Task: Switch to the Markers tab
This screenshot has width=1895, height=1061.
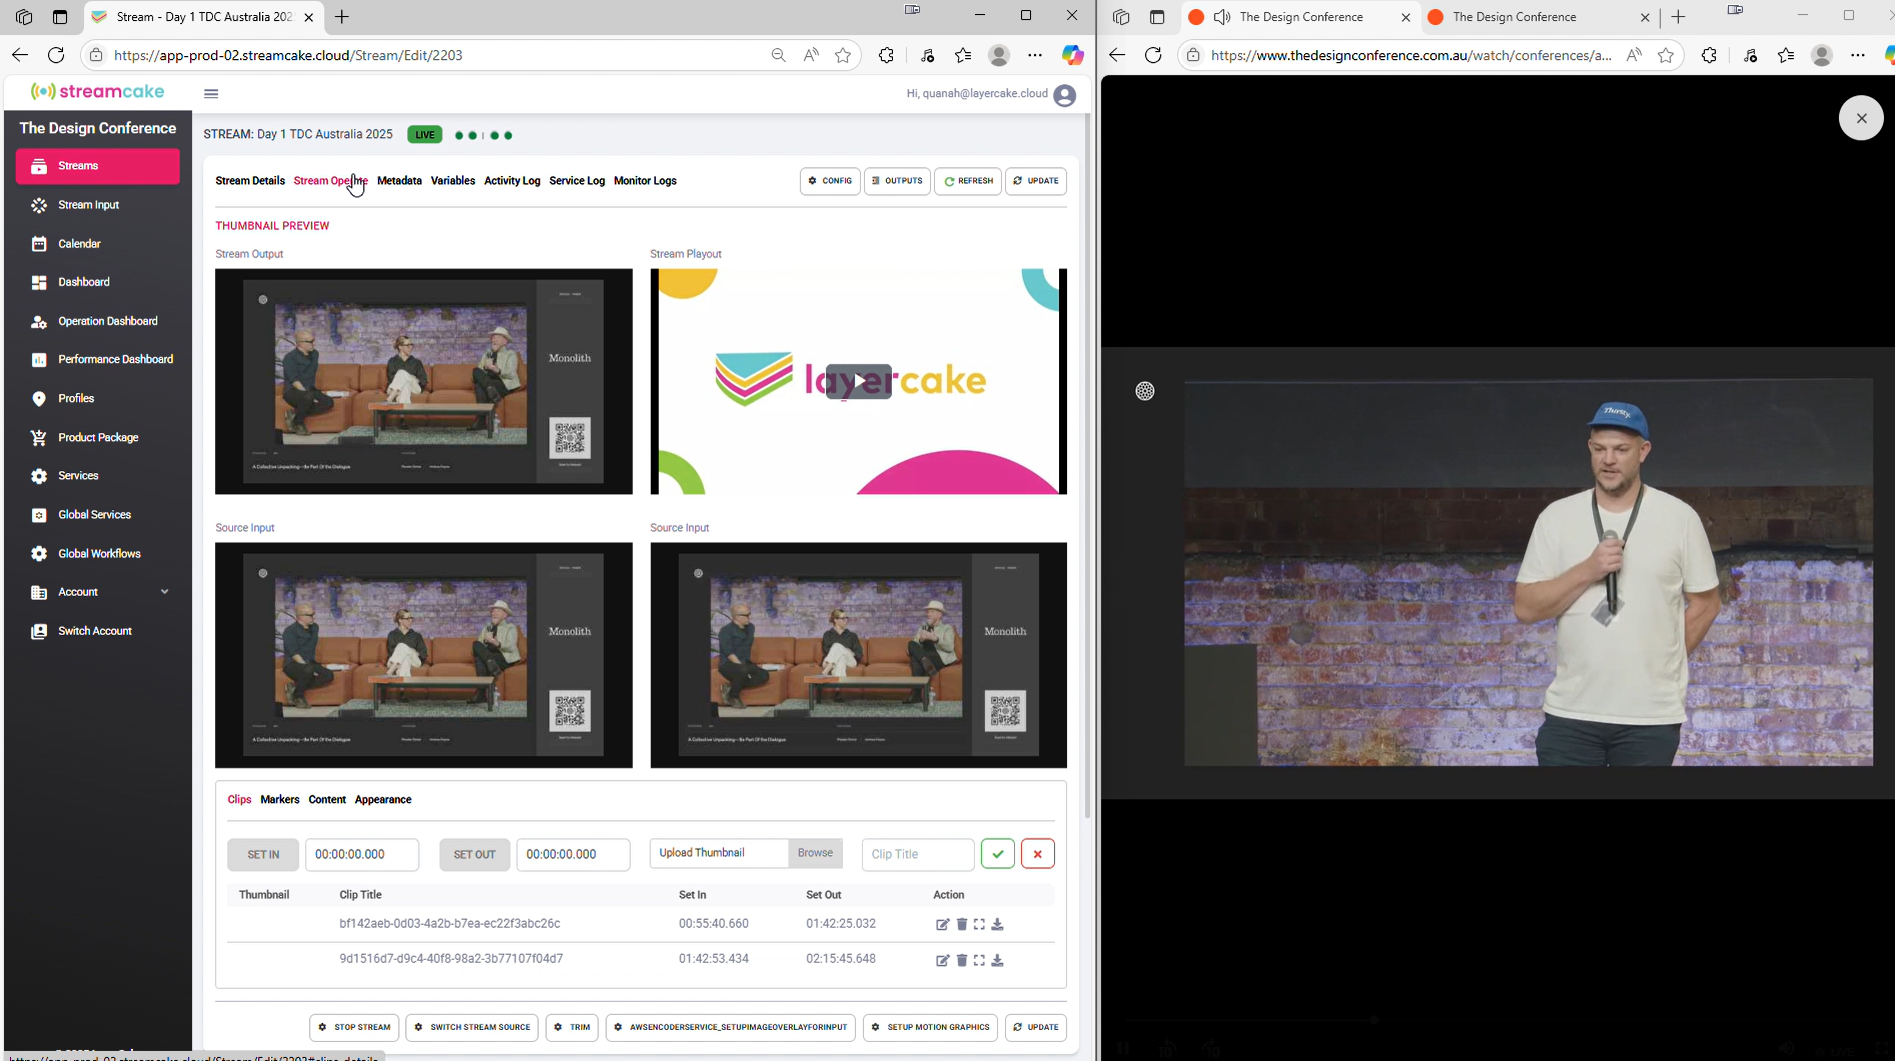Action: [279, 800]
